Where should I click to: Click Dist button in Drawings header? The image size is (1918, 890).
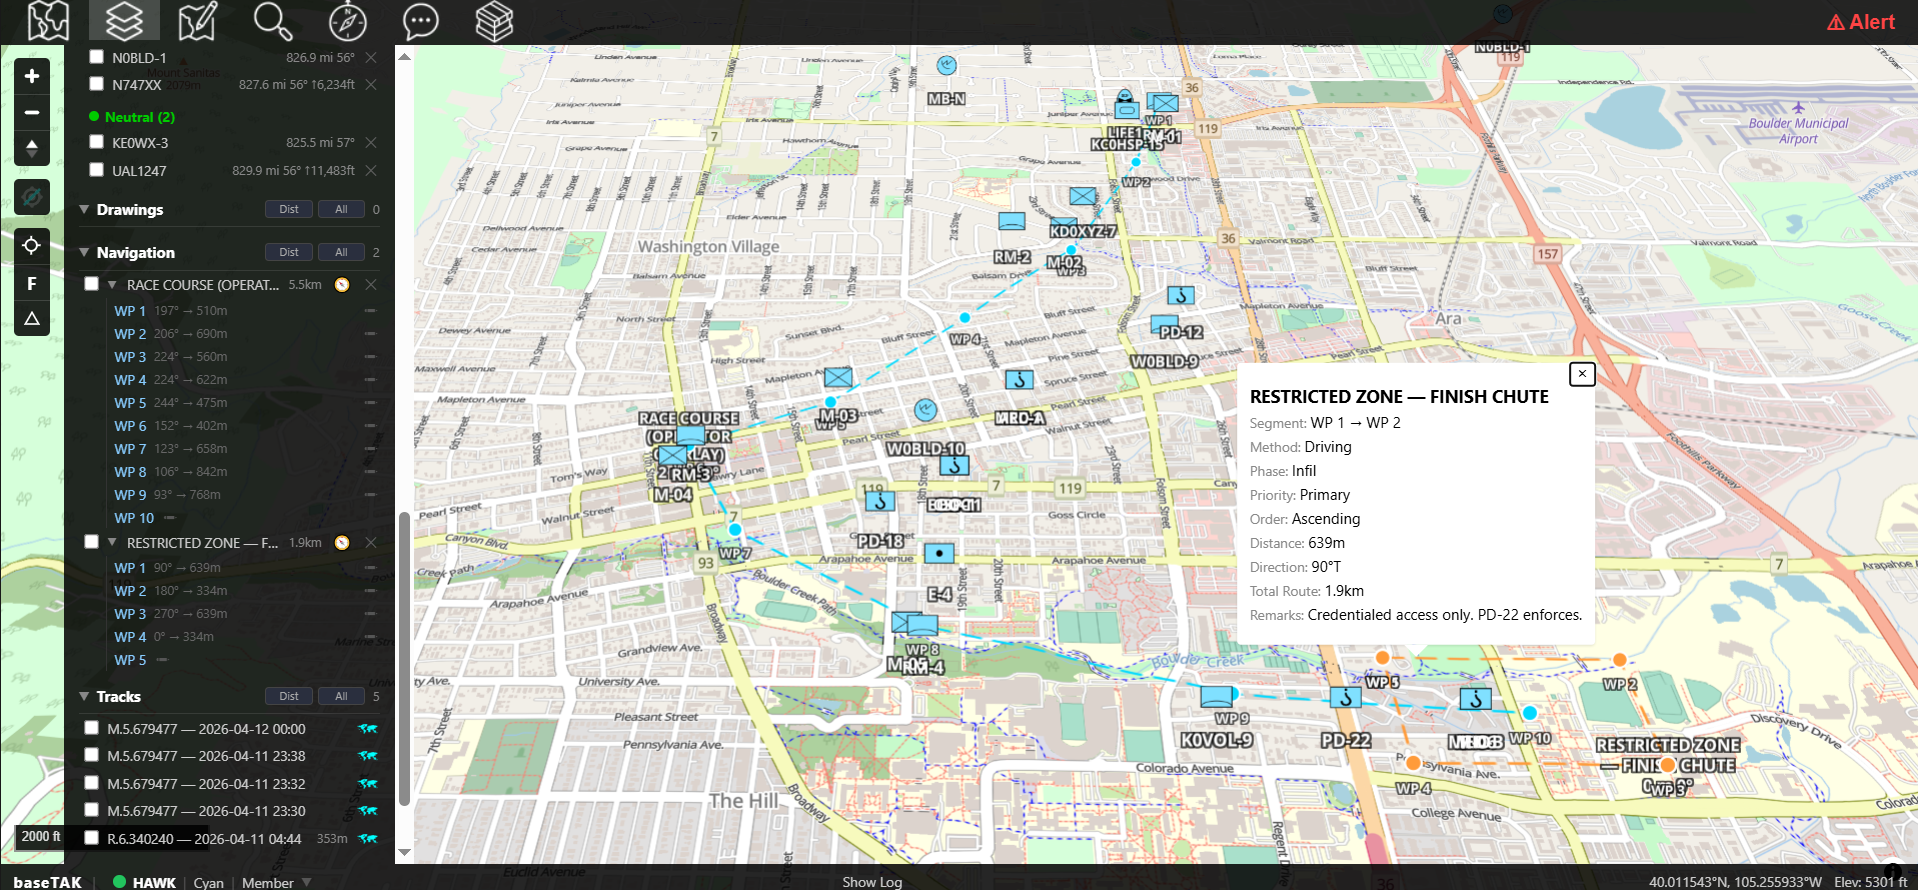click(x=289, y=209)
